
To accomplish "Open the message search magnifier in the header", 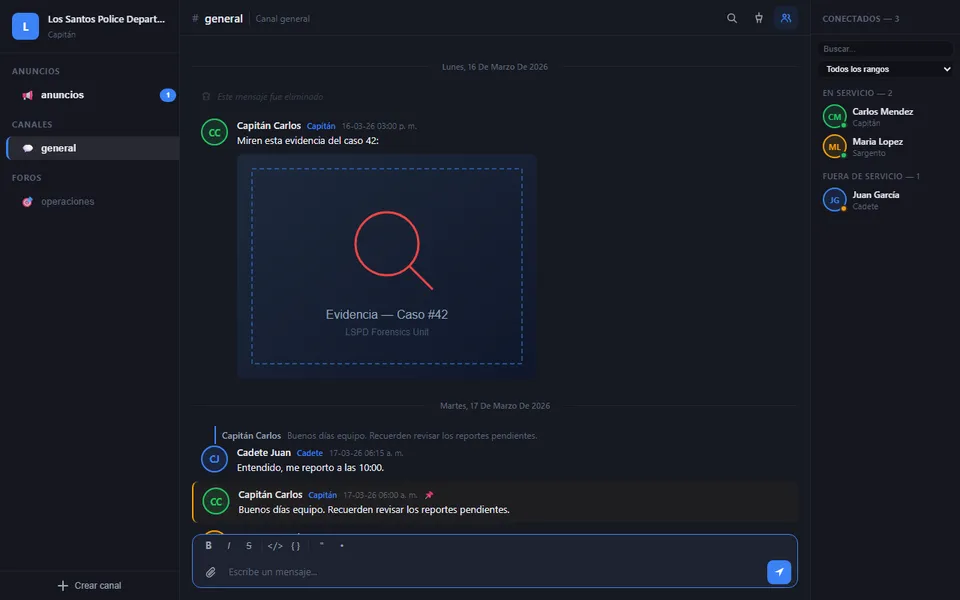I will point(732,18).
